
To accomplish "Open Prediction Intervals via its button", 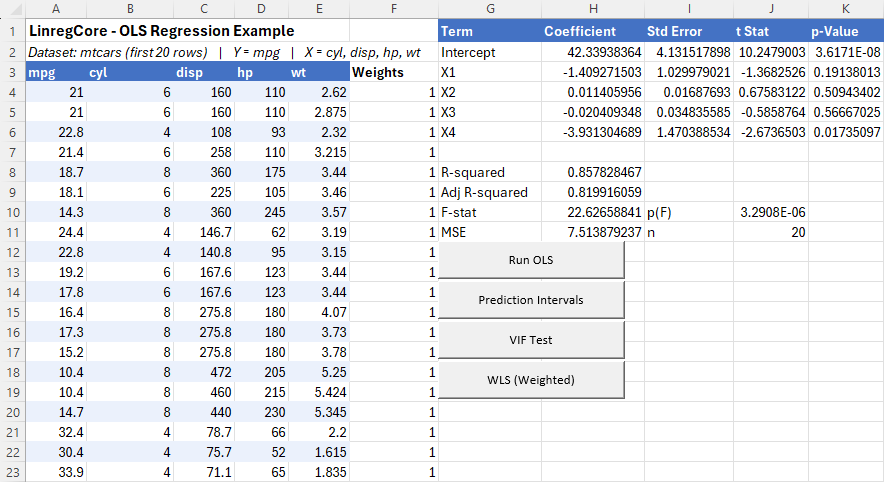I will (531, 300).
